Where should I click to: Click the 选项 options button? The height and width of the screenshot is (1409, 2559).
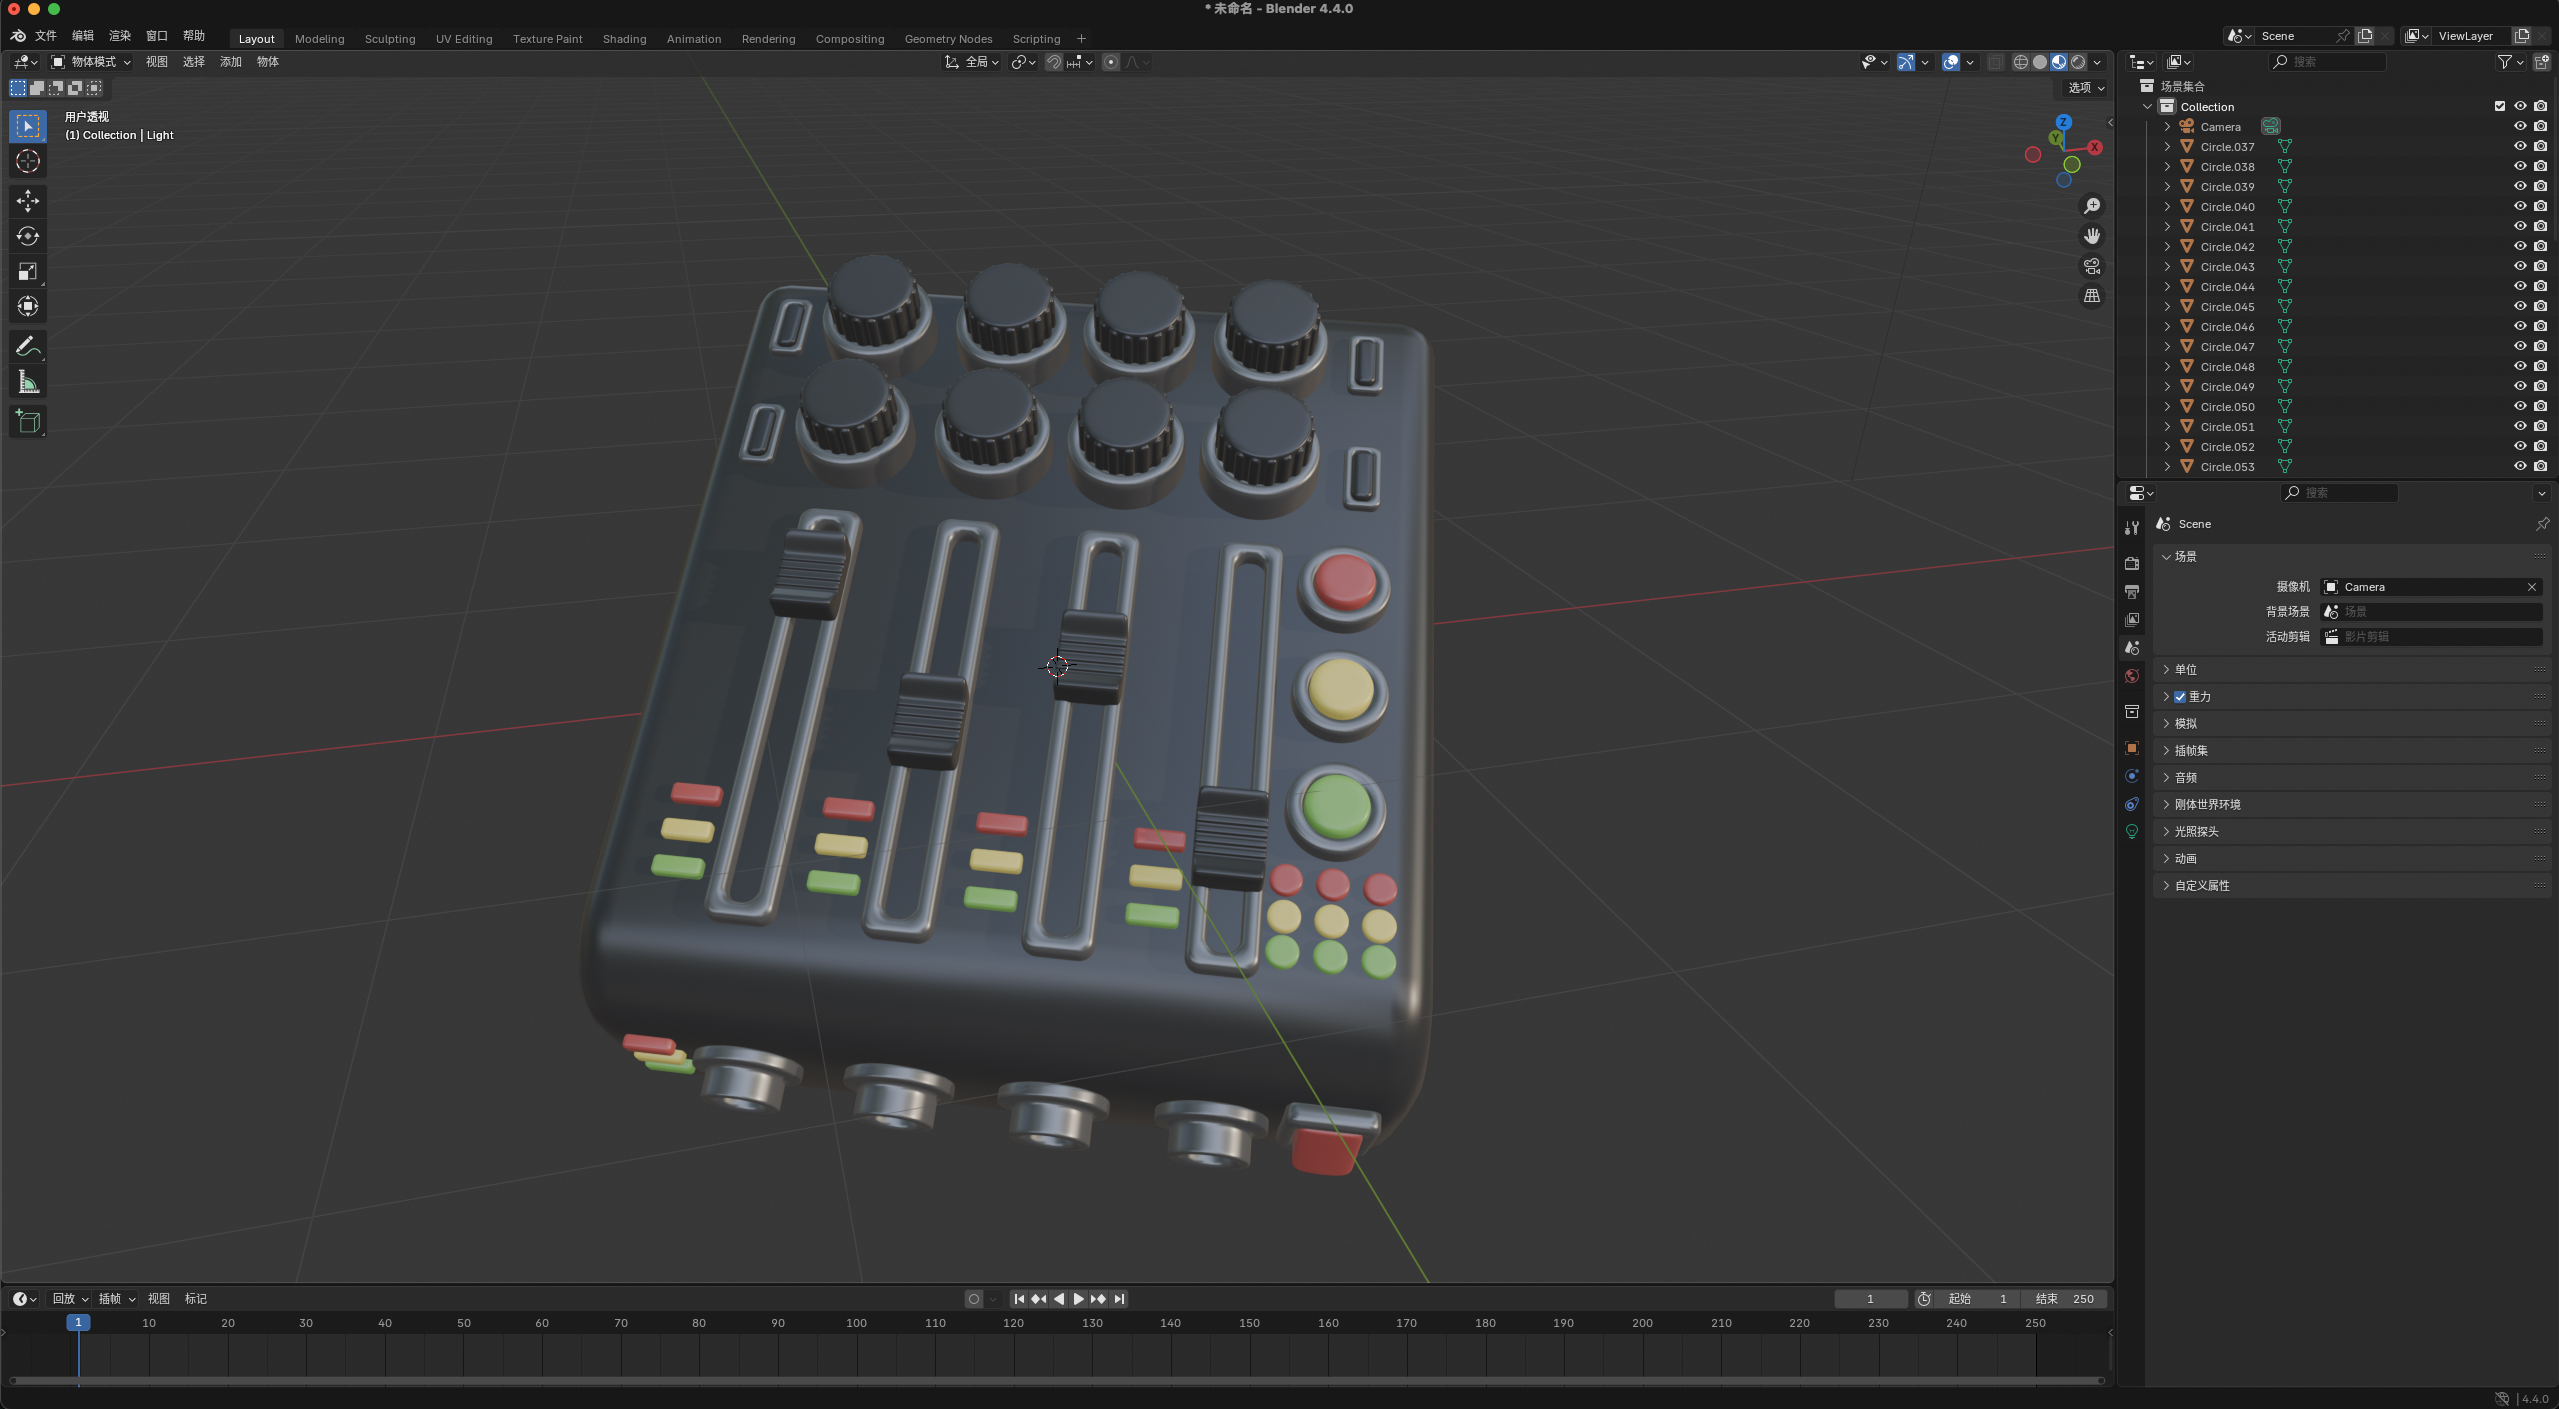pyautogui.click(x=2085, y=88)
